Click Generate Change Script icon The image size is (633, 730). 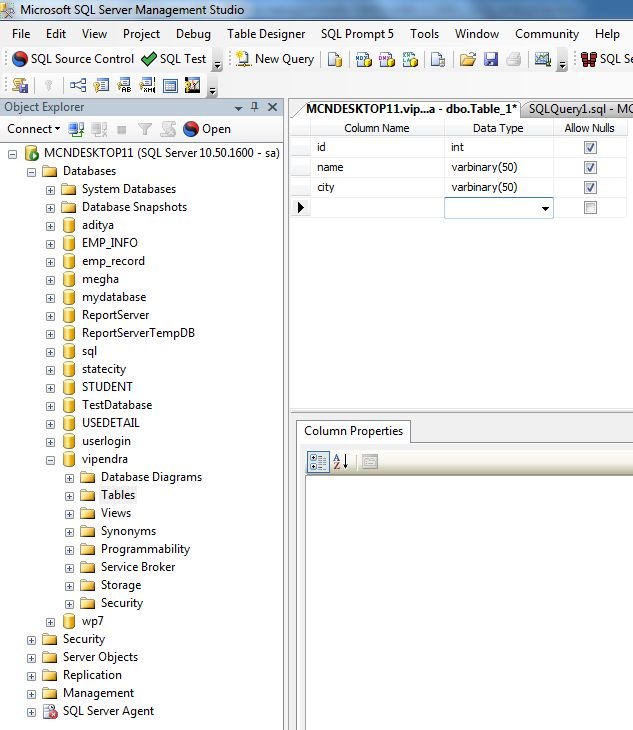[x=20, y=86]
